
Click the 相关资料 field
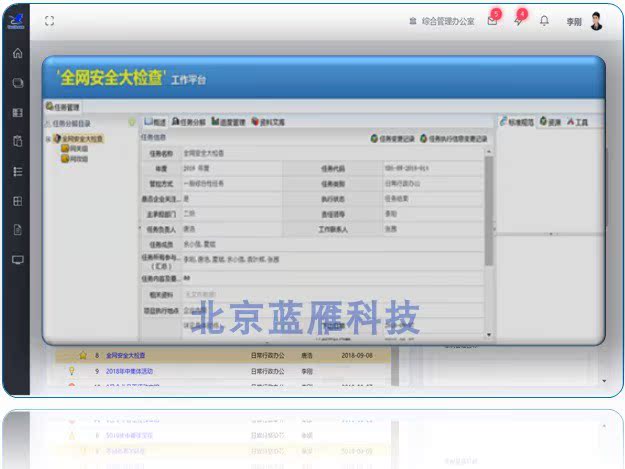[x=332, y=294]
